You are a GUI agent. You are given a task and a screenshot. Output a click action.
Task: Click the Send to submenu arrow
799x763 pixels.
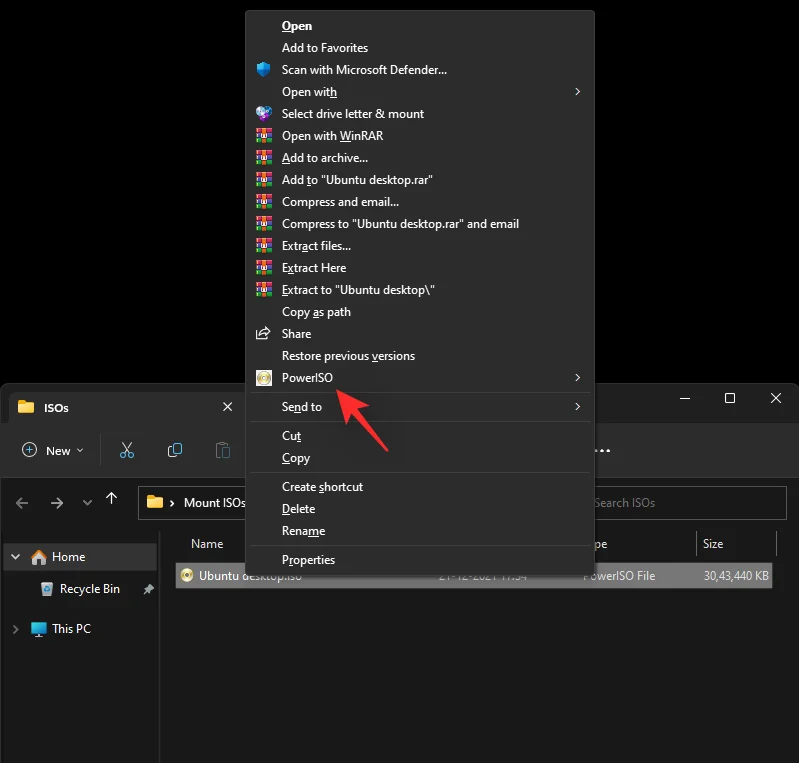pyautogui.click(x=577, y=407)
